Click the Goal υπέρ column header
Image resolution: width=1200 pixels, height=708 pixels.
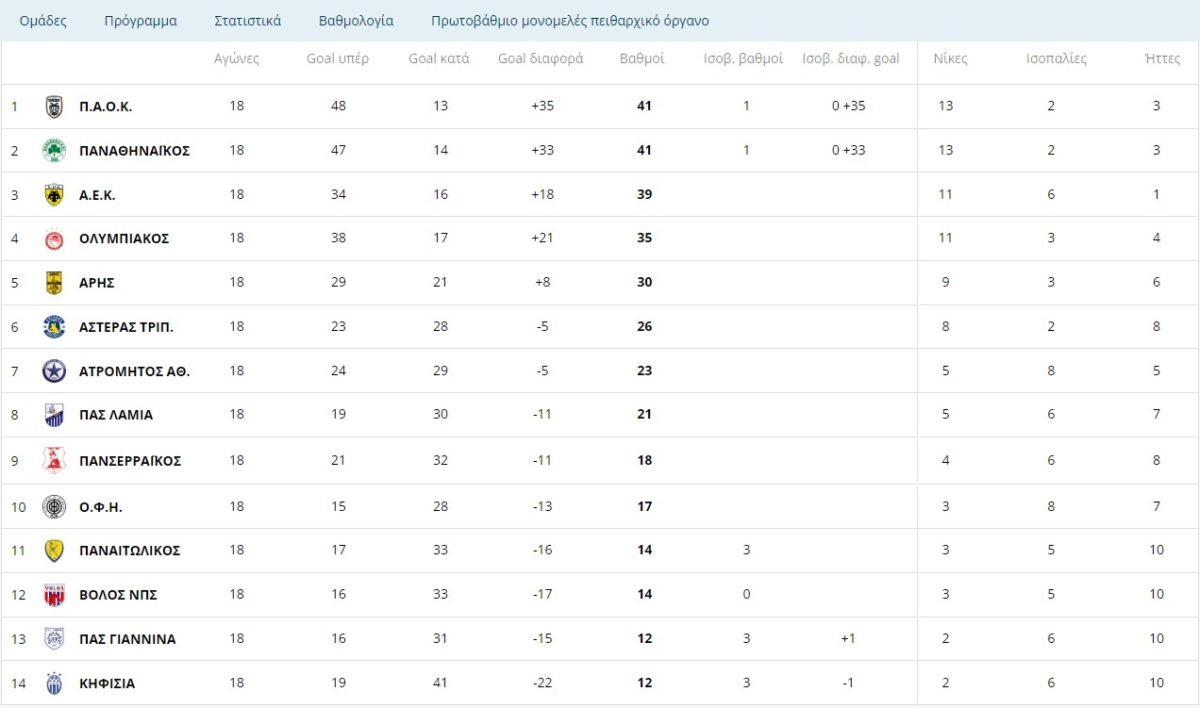coord(338,59)
